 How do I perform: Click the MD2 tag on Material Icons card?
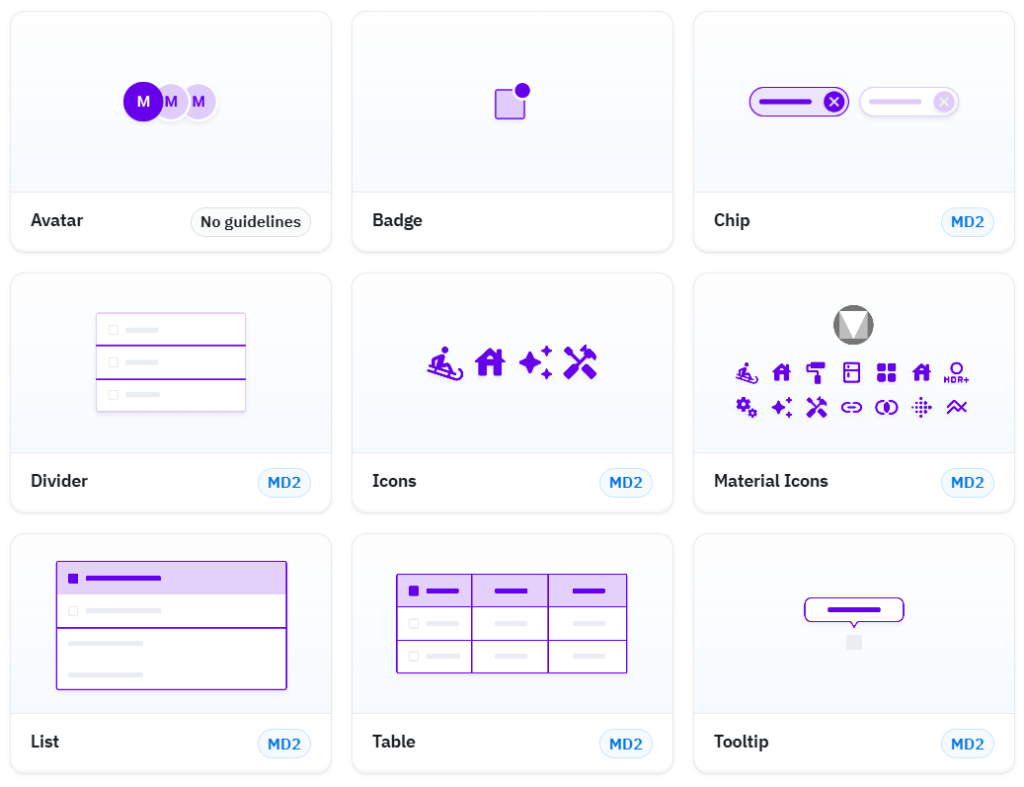(967, 483)
